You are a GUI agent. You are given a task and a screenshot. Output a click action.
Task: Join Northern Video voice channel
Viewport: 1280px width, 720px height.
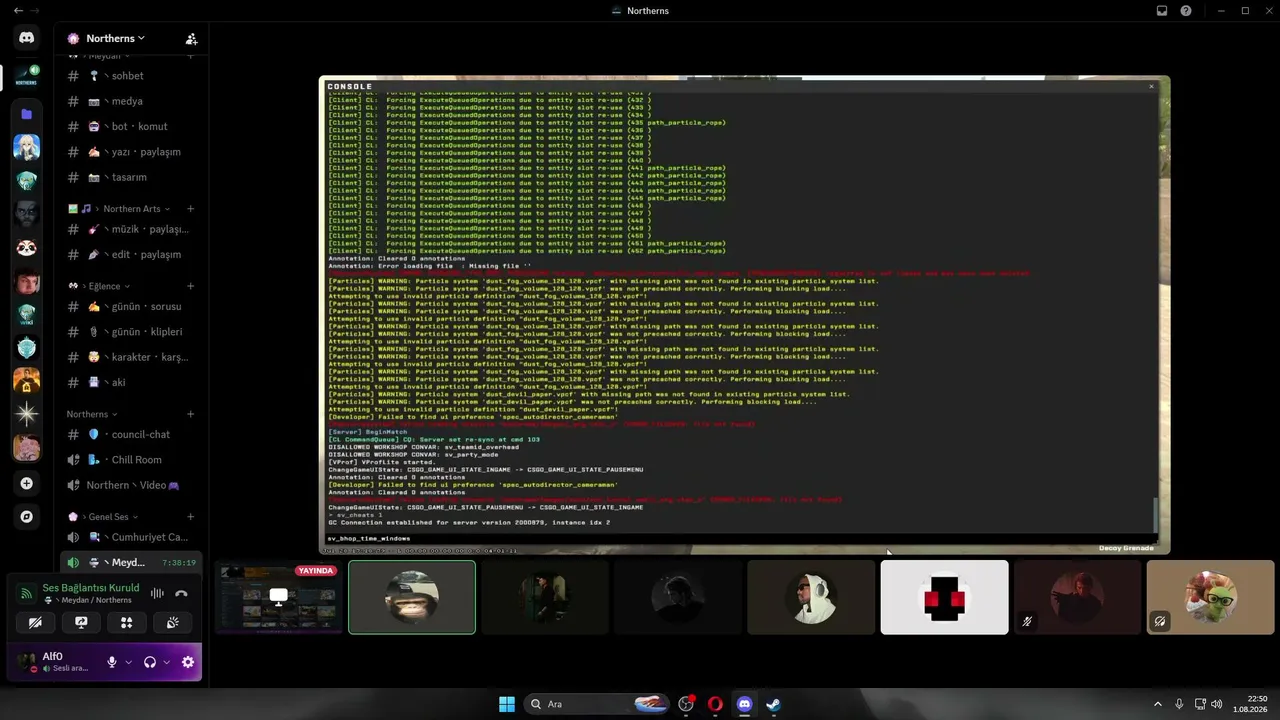point(131,486)
